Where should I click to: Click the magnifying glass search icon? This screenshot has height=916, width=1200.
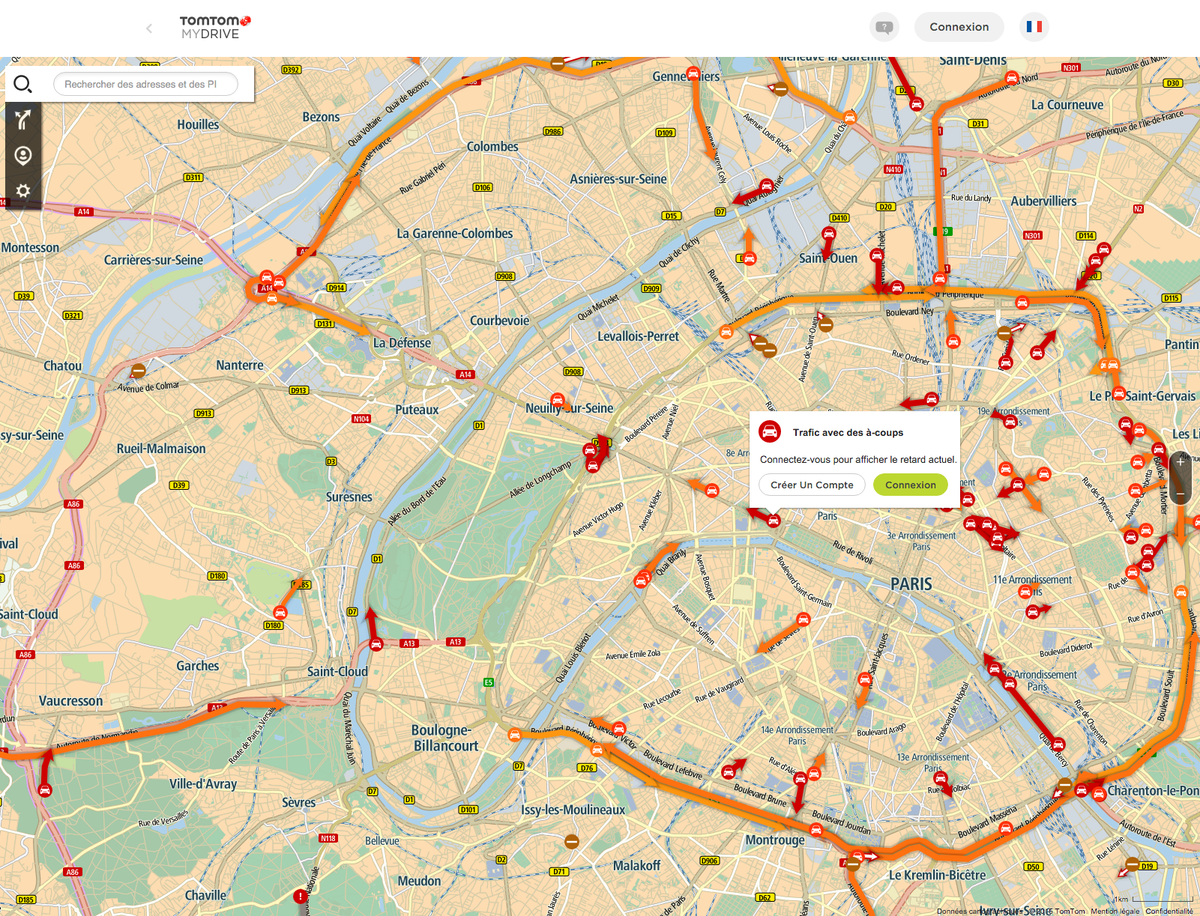(23, 84)
